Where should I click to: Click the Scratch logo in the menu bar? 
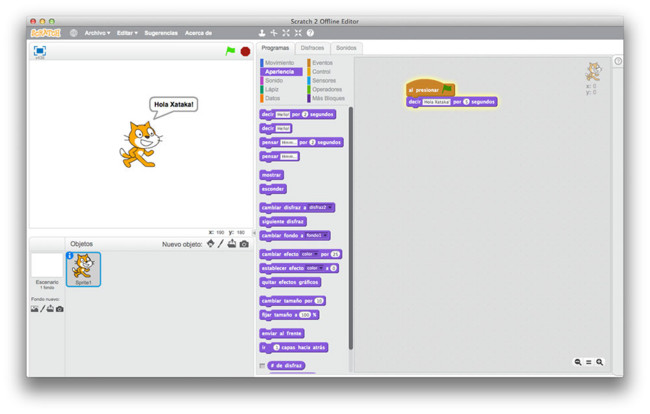(x=46, y=33)
